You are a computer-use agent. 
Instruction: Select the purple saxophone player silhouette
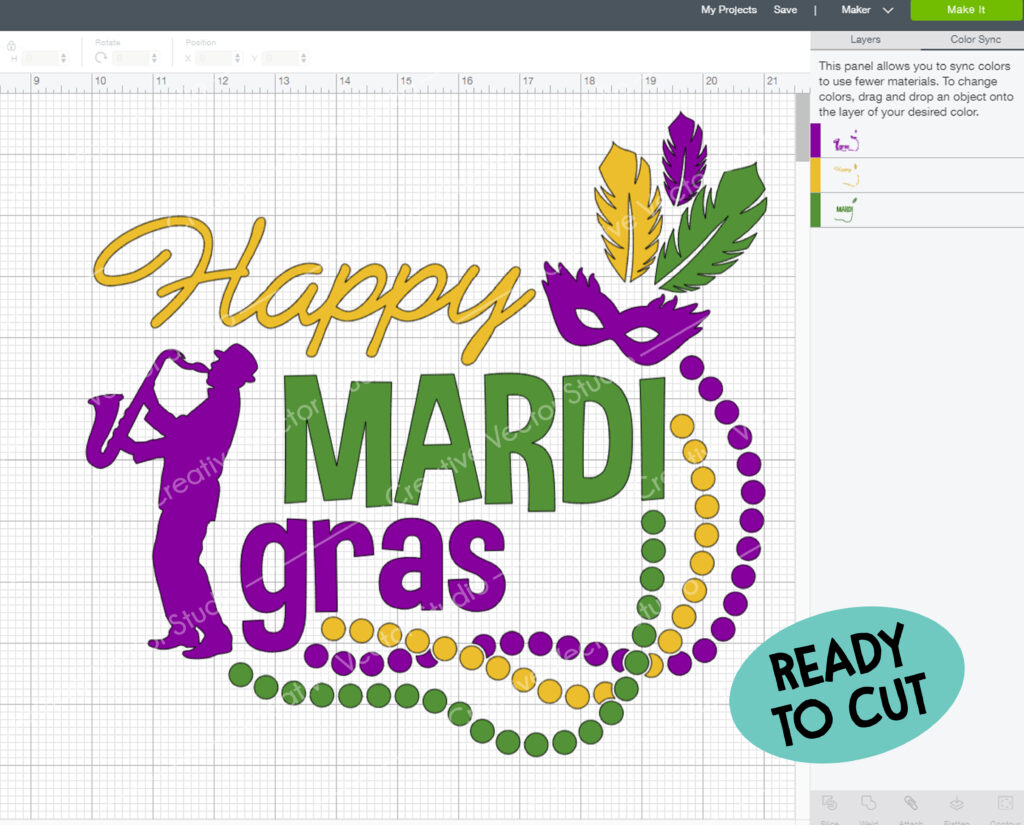(x=171, y=502)
